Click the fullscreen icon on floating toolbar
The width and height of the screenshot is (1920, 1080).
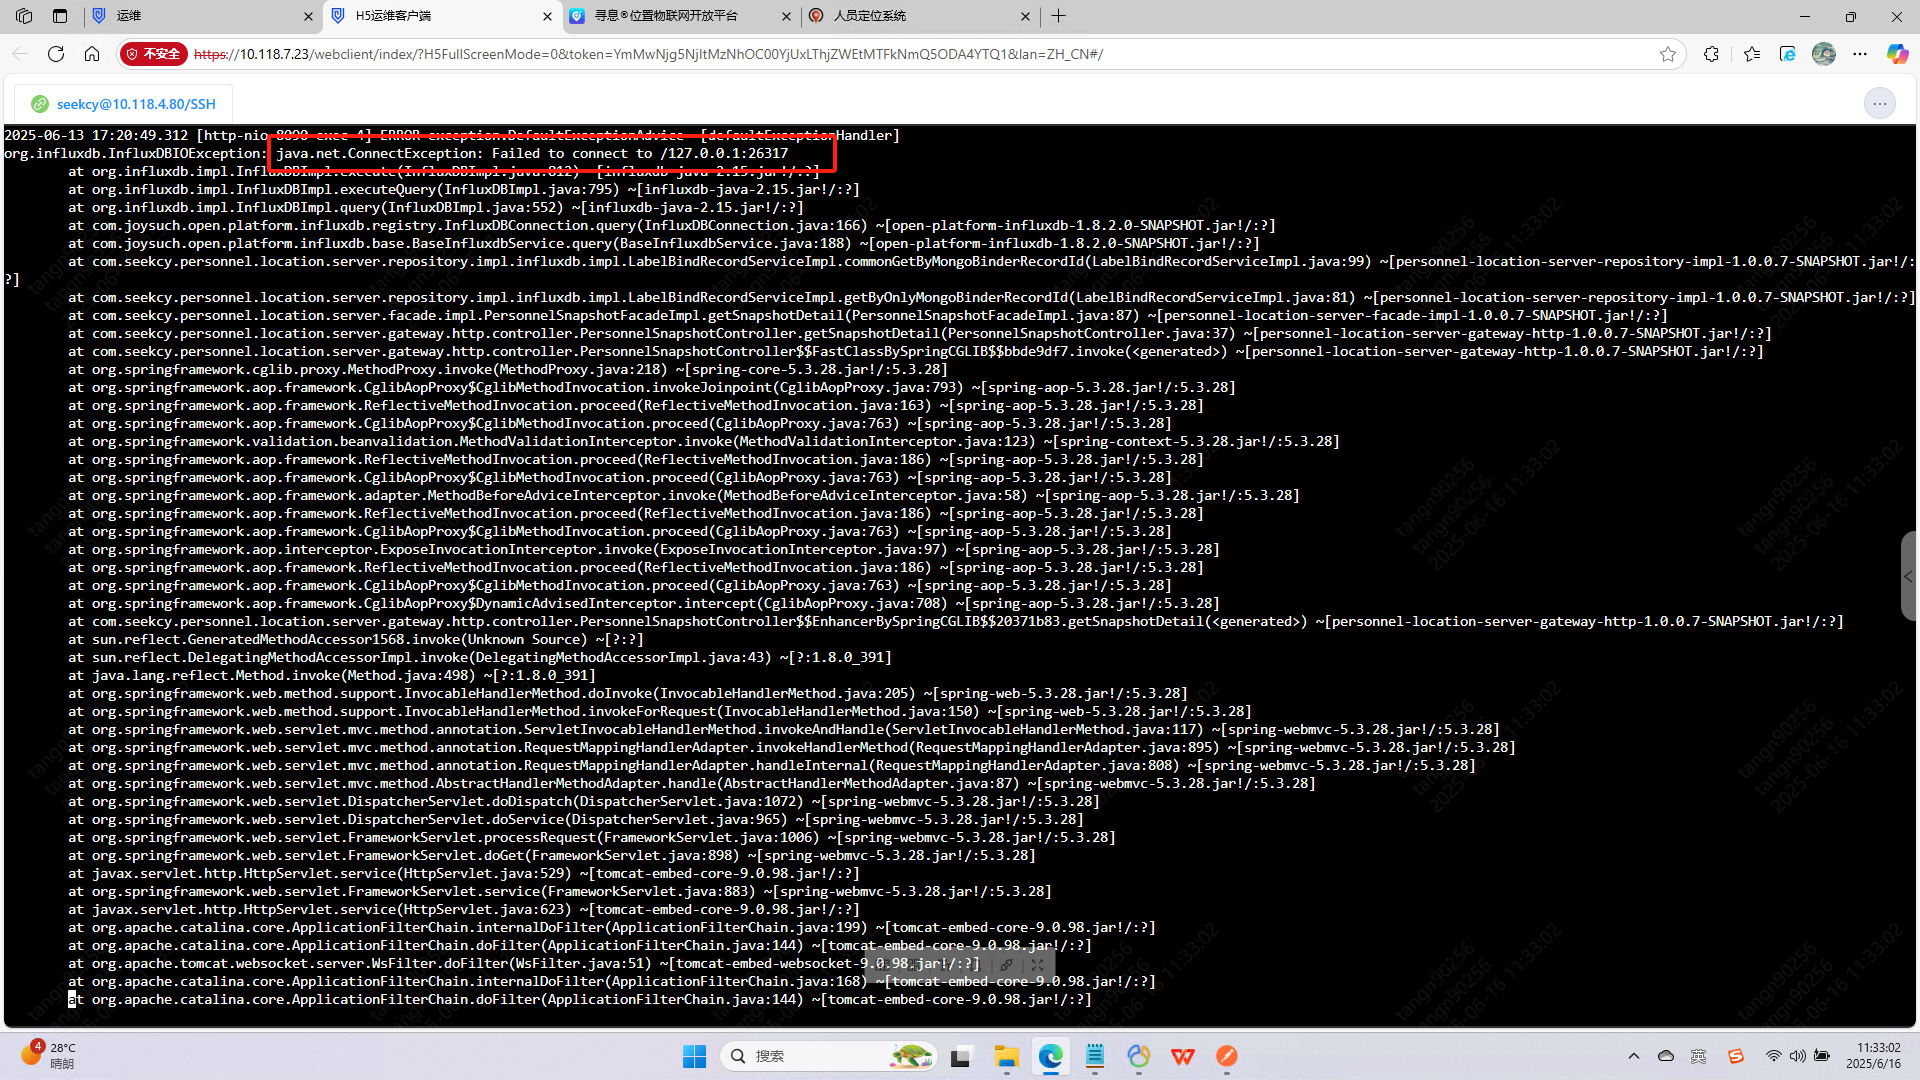point(1038,965)
